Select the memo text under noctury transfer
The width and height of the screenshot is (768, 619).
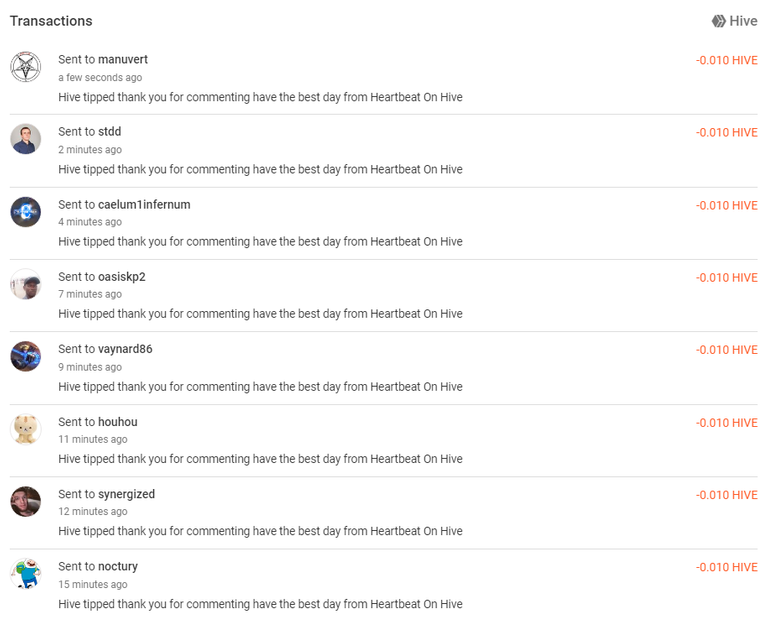click(260, 604)
